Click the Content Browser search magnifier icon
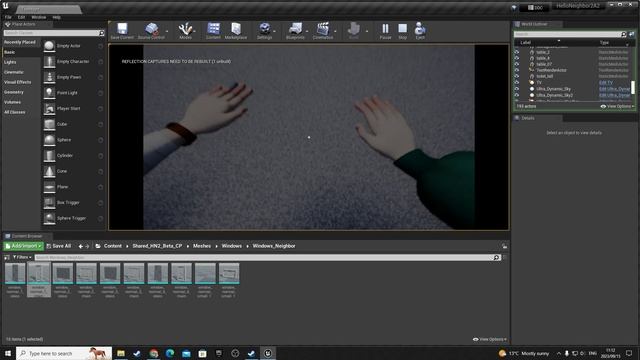 pos(496,258)
